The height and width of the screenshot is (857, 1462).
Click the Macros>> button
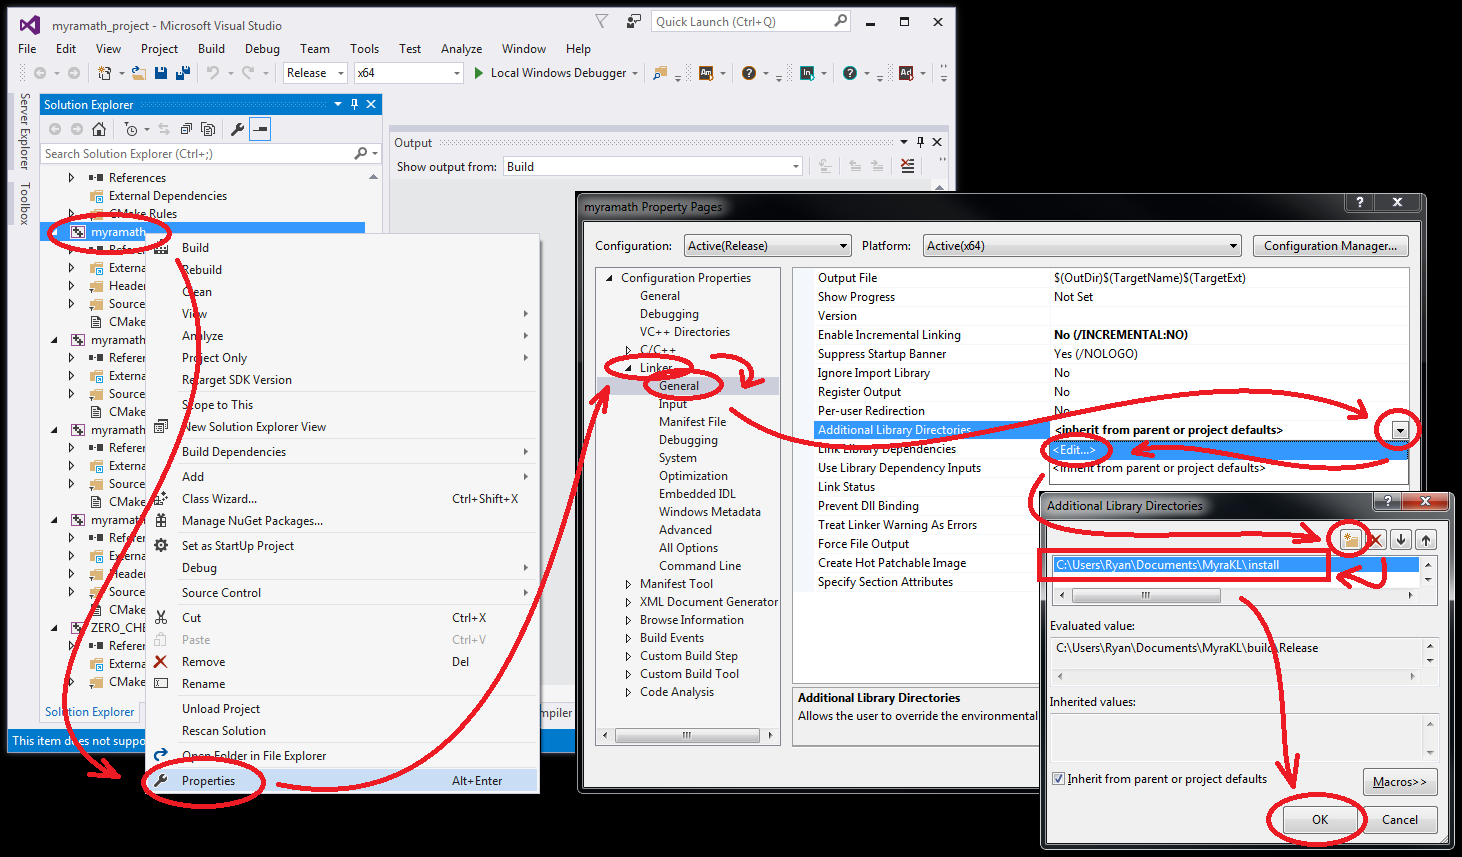click(x=1400, y=782)
